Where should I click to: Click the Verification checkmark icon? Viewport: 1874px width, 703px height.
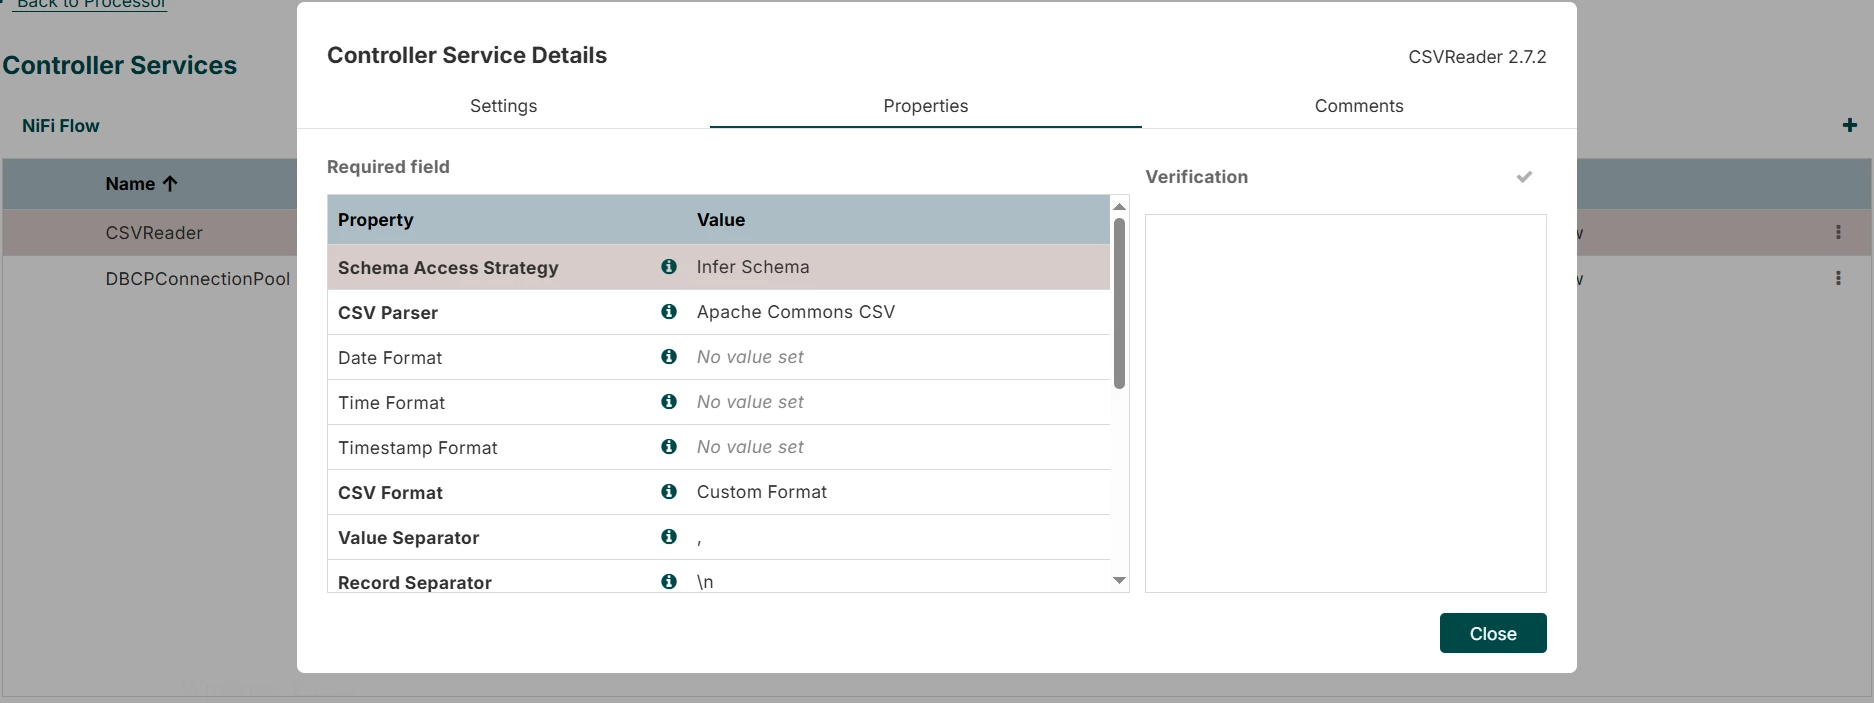pyautogui.click(x=1524, y=177)
